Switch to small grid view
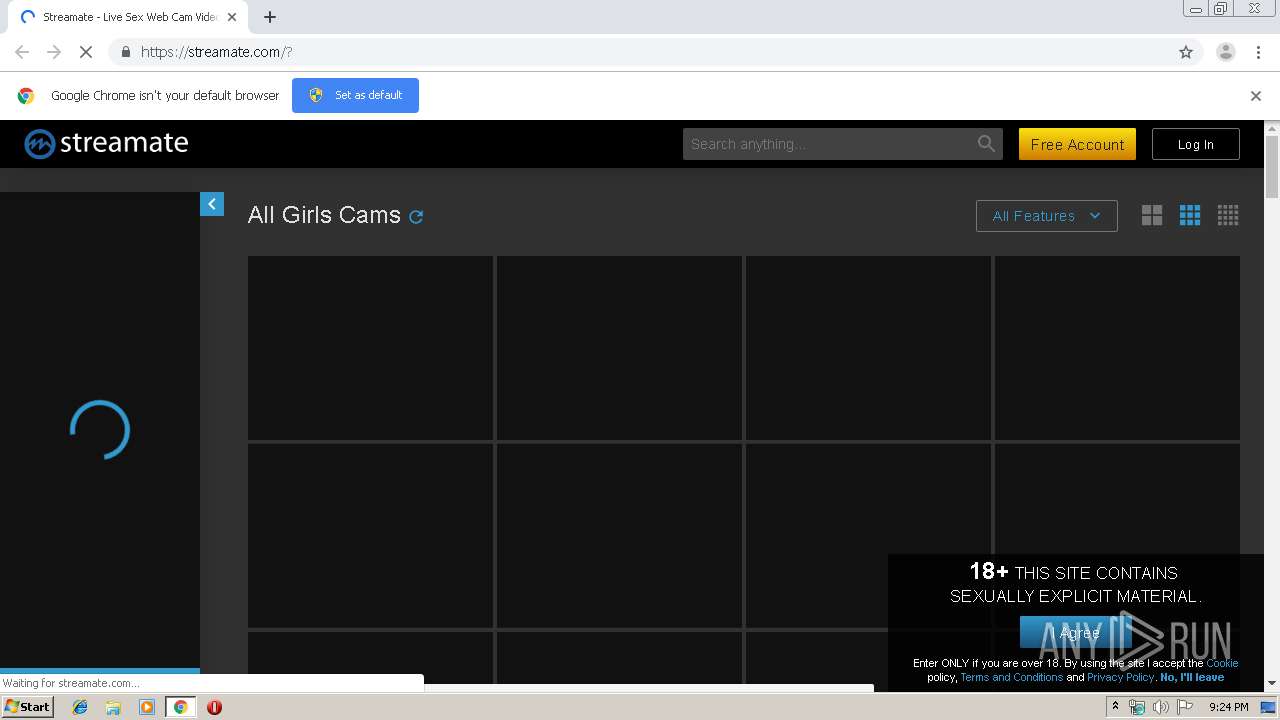 click(1228, 215)
